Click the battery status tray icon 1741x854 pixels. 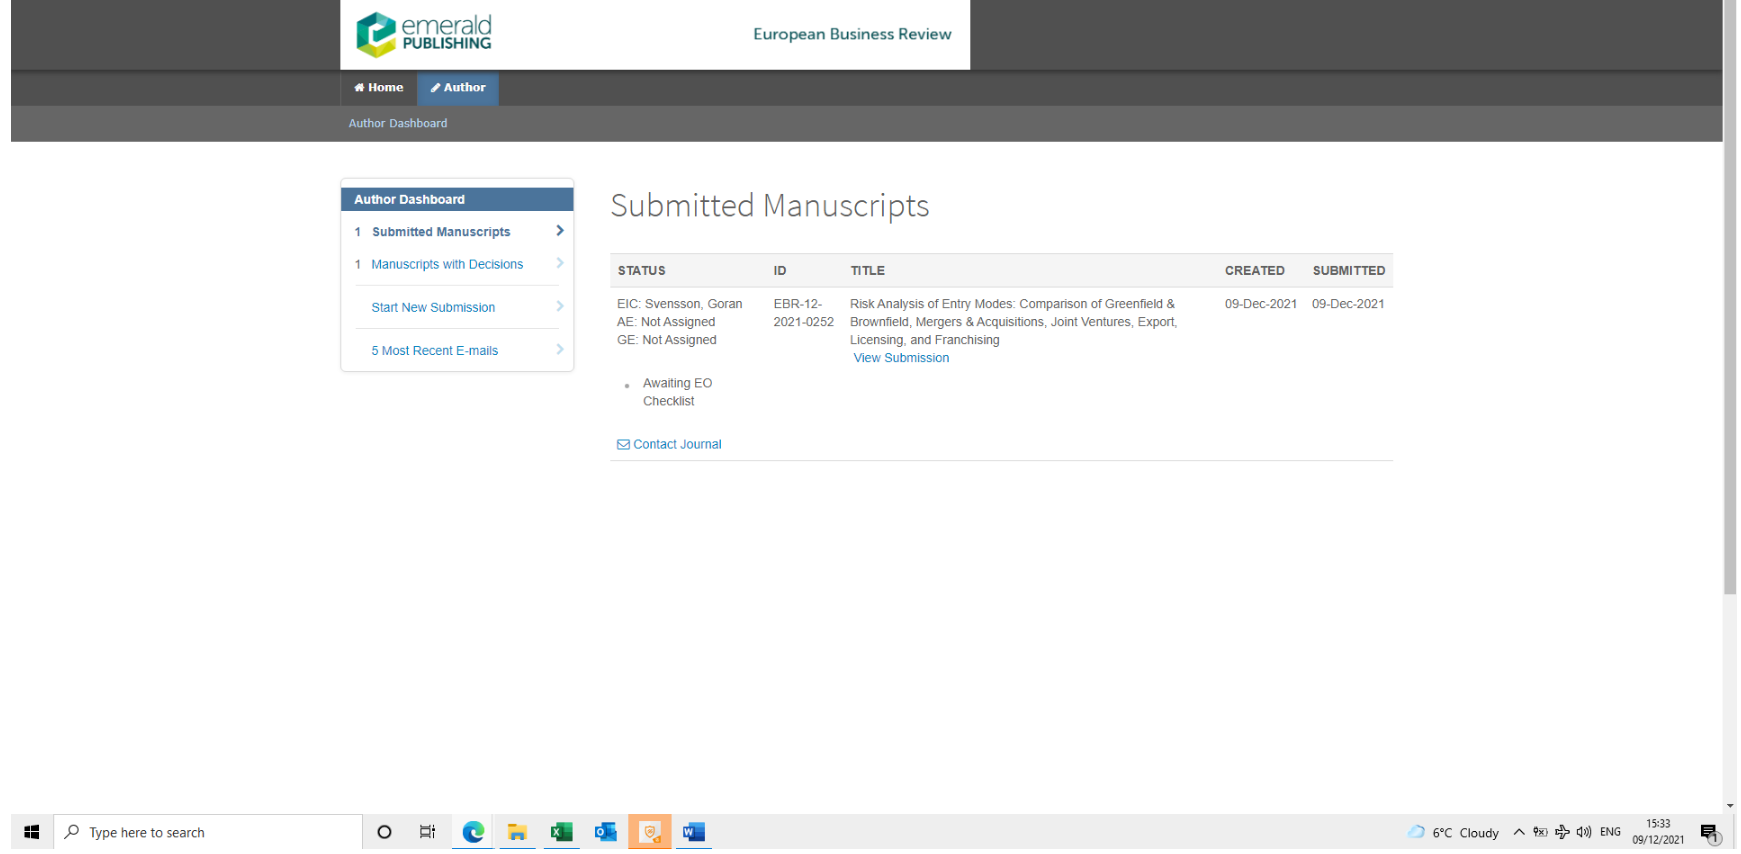coord(1540,832)
